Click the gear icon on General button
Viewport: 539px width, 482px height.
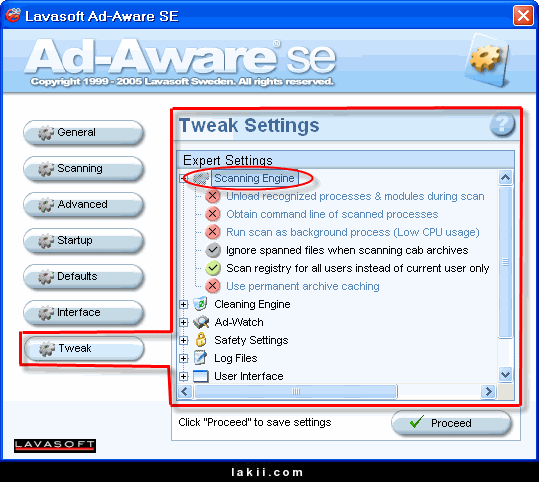pos(46,133)
